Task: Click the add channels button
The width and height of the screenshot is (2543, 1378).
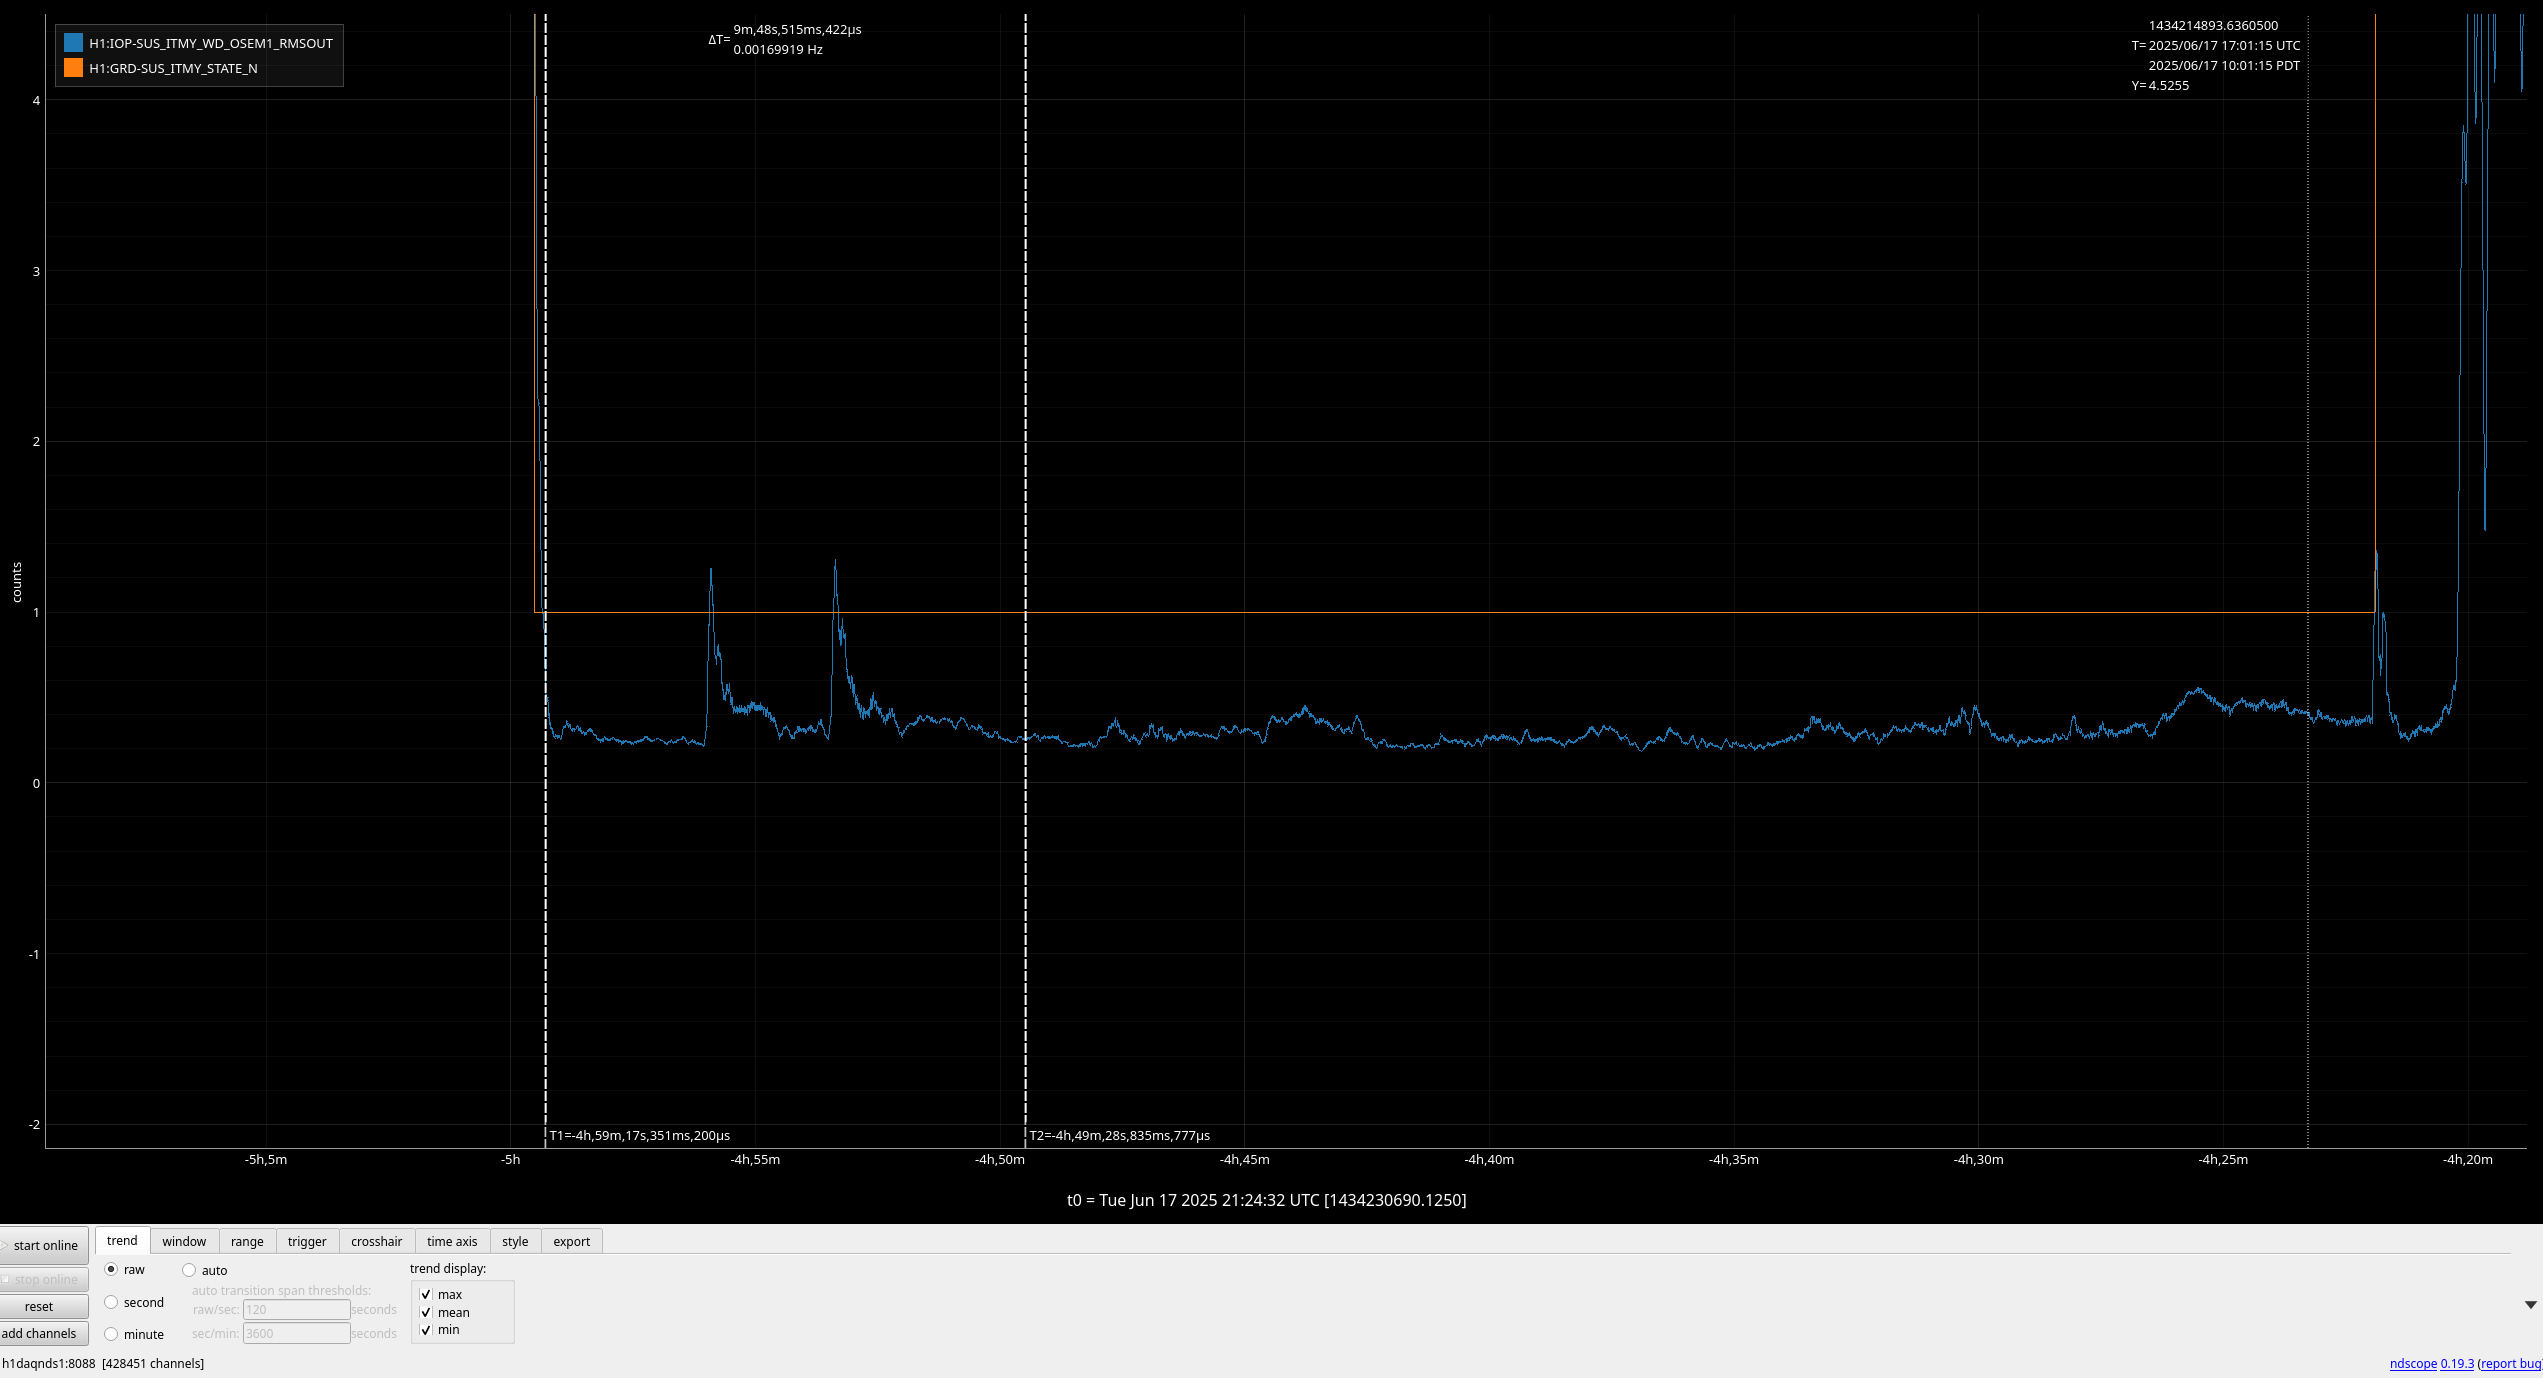Action: (x=44, y=1333)
